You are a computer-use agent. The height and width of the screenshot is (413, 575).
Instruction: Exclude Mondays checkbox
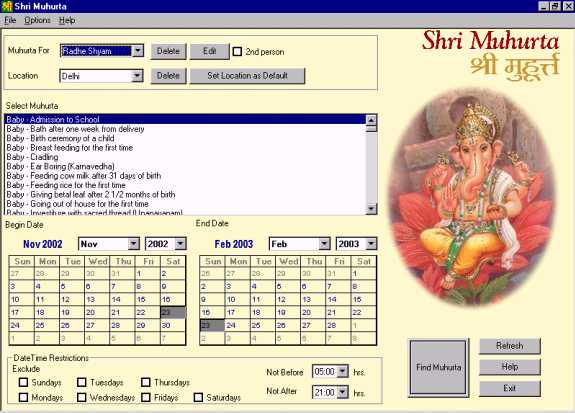tap(23, 397)
